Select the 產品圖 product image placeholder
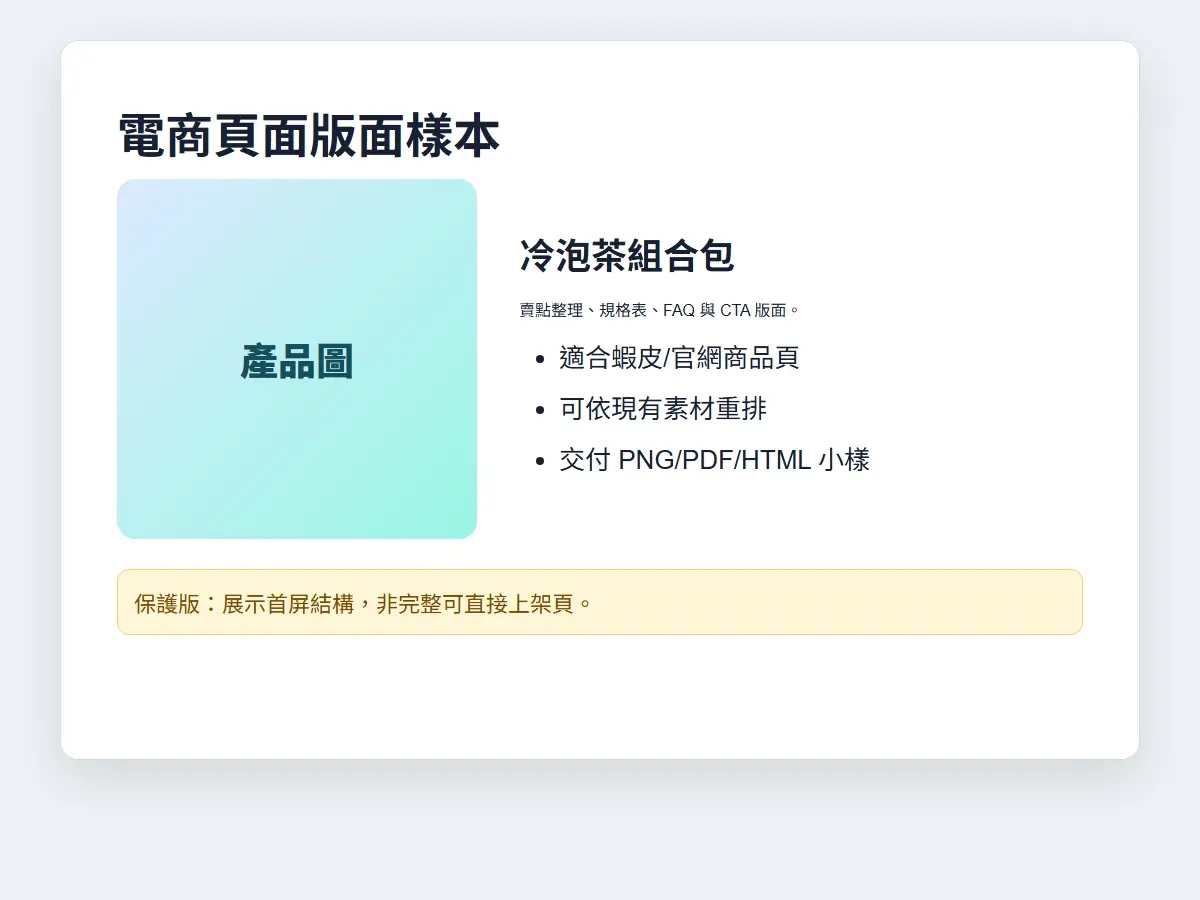 point(297,359)
